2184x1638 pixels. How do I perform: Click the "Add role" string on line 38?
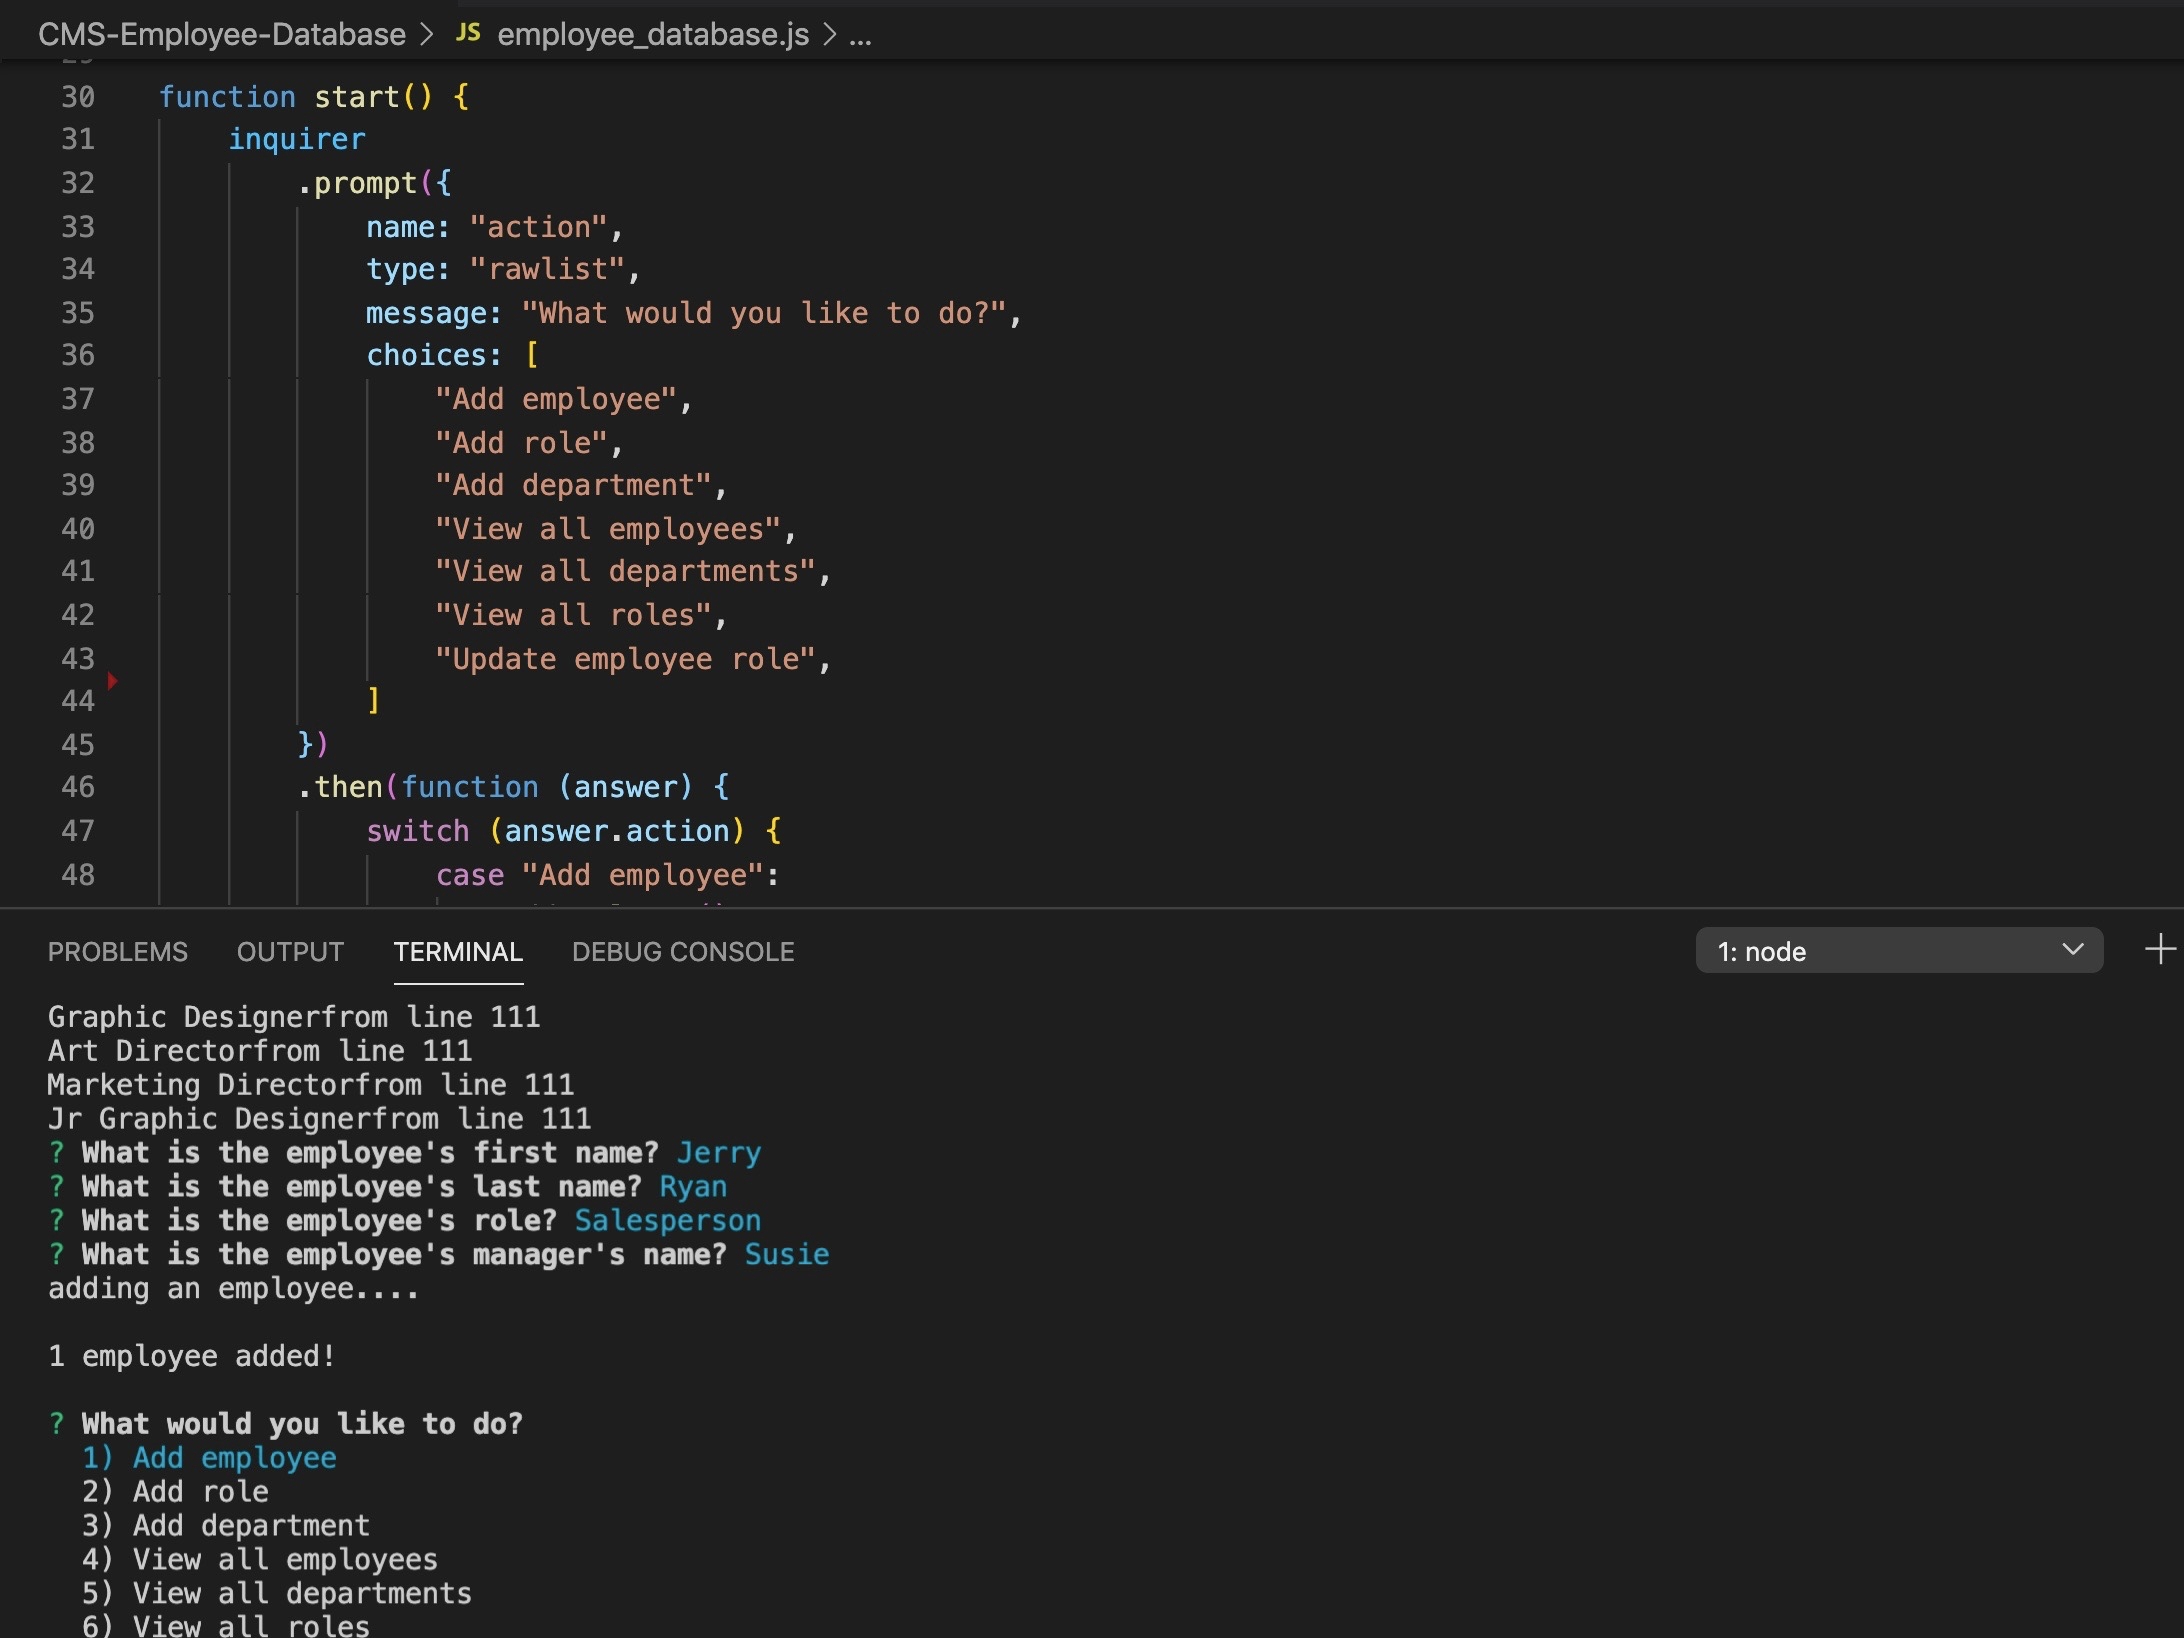pyautogui.click(x=521, y=443)
